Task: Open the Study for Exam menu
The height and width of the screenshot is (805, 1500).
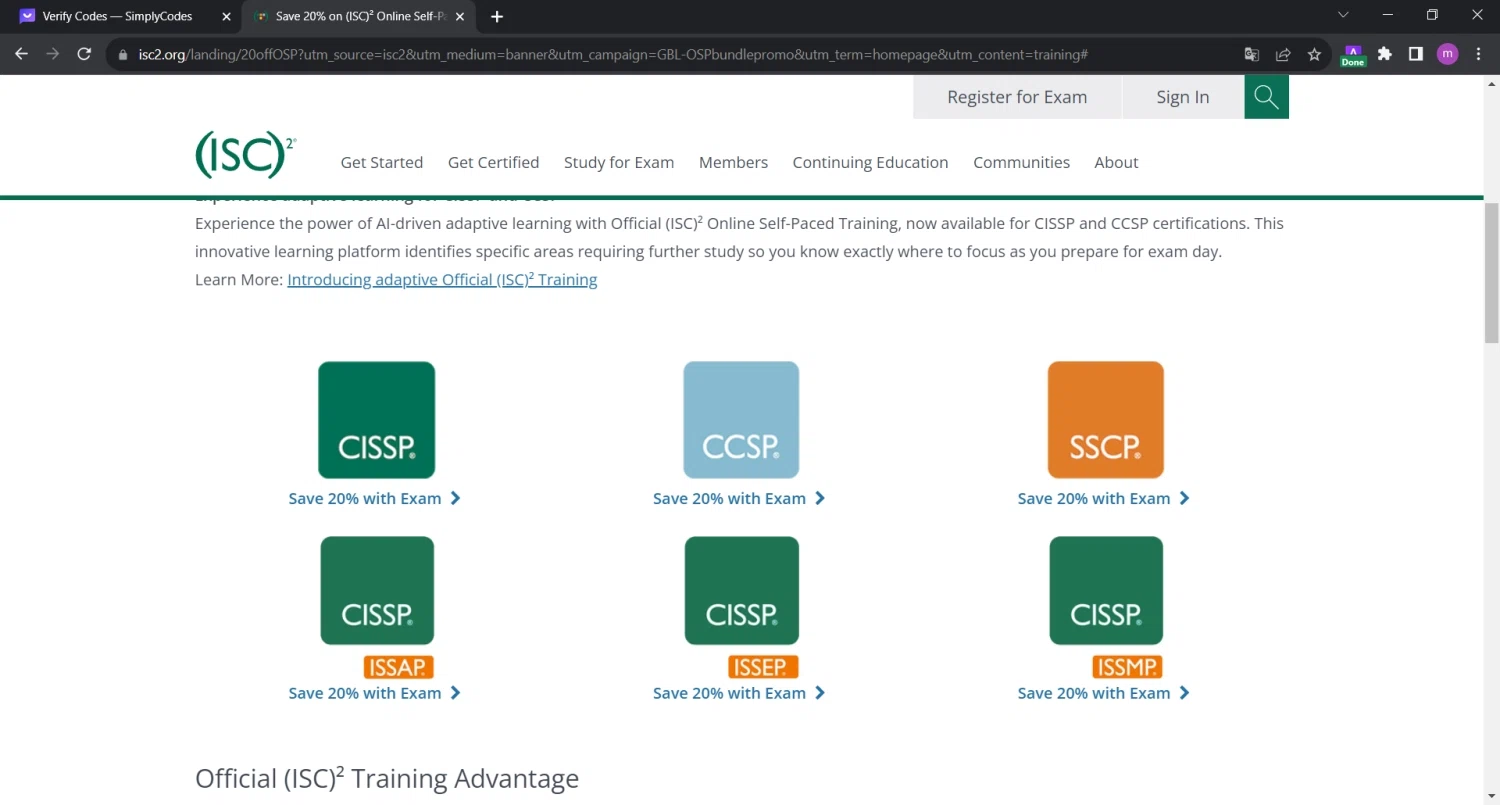Action: tap(619, 162)
